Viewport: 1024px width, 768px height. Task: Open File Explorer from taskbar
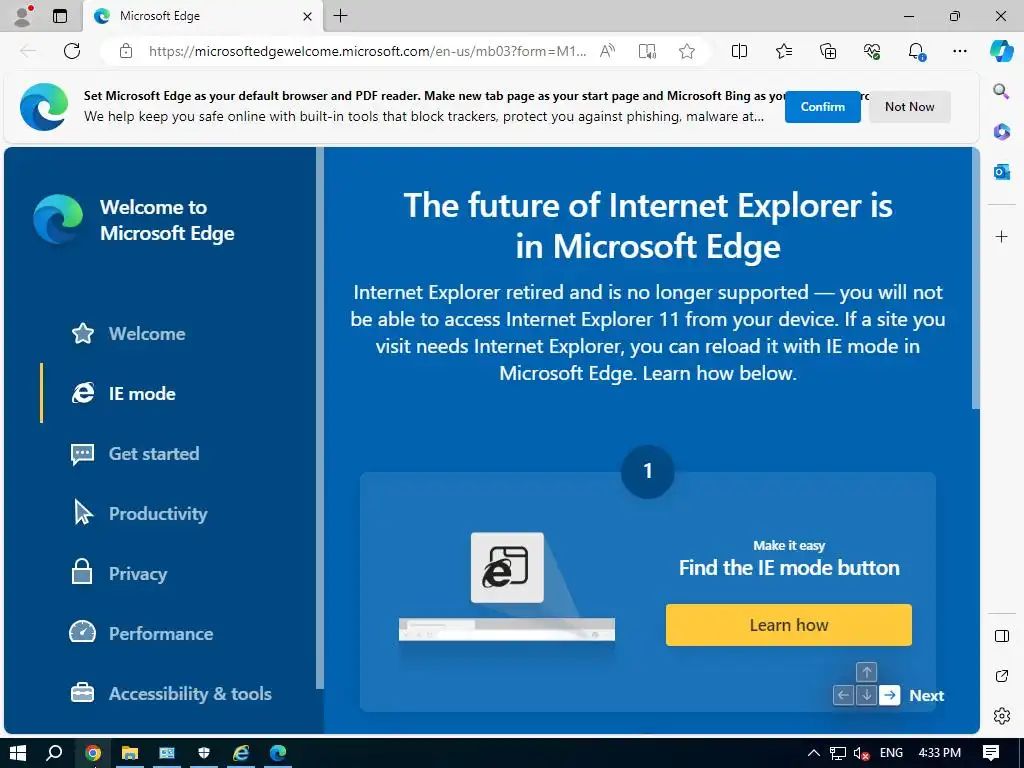tap(129, 753)
